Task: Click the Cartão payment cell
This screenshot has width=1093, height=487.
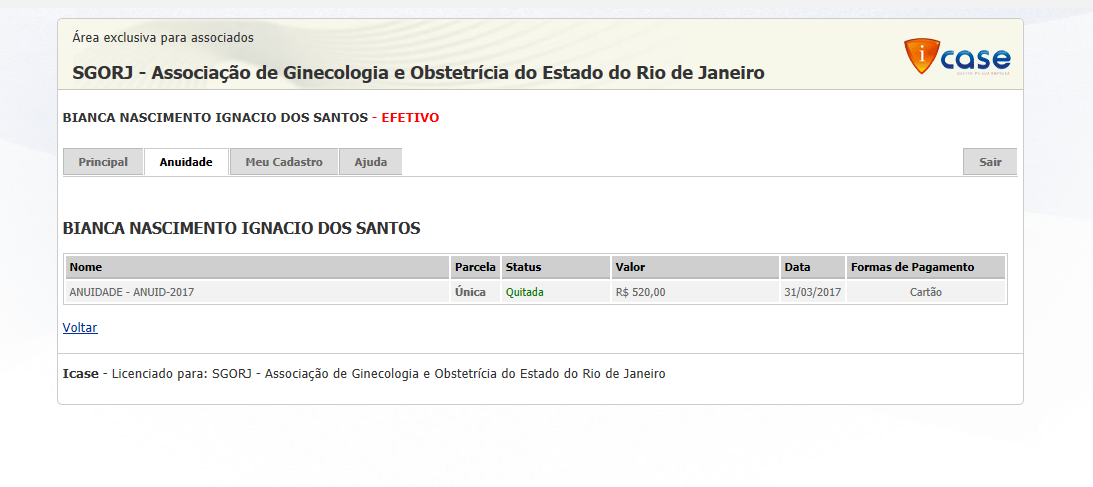Action: pyautogui.click(x=925, y=292)
